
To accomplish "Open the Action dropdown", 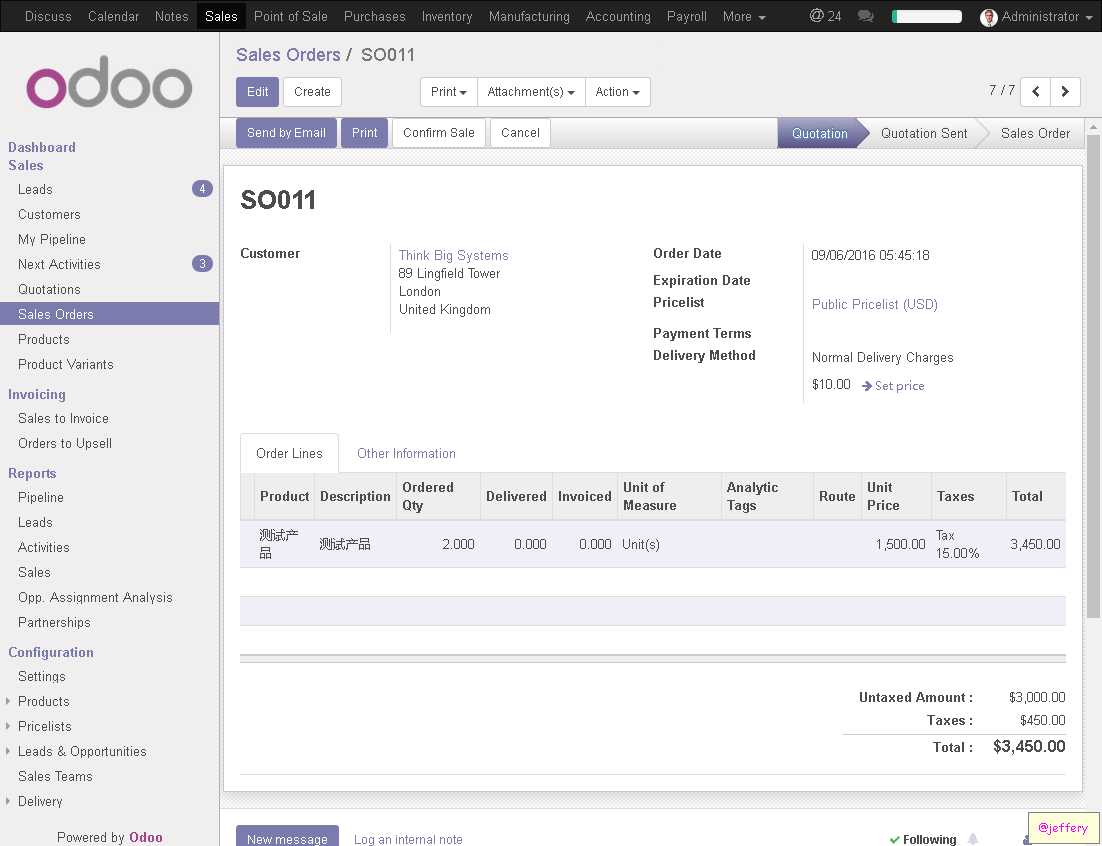I will click(617, 91).
